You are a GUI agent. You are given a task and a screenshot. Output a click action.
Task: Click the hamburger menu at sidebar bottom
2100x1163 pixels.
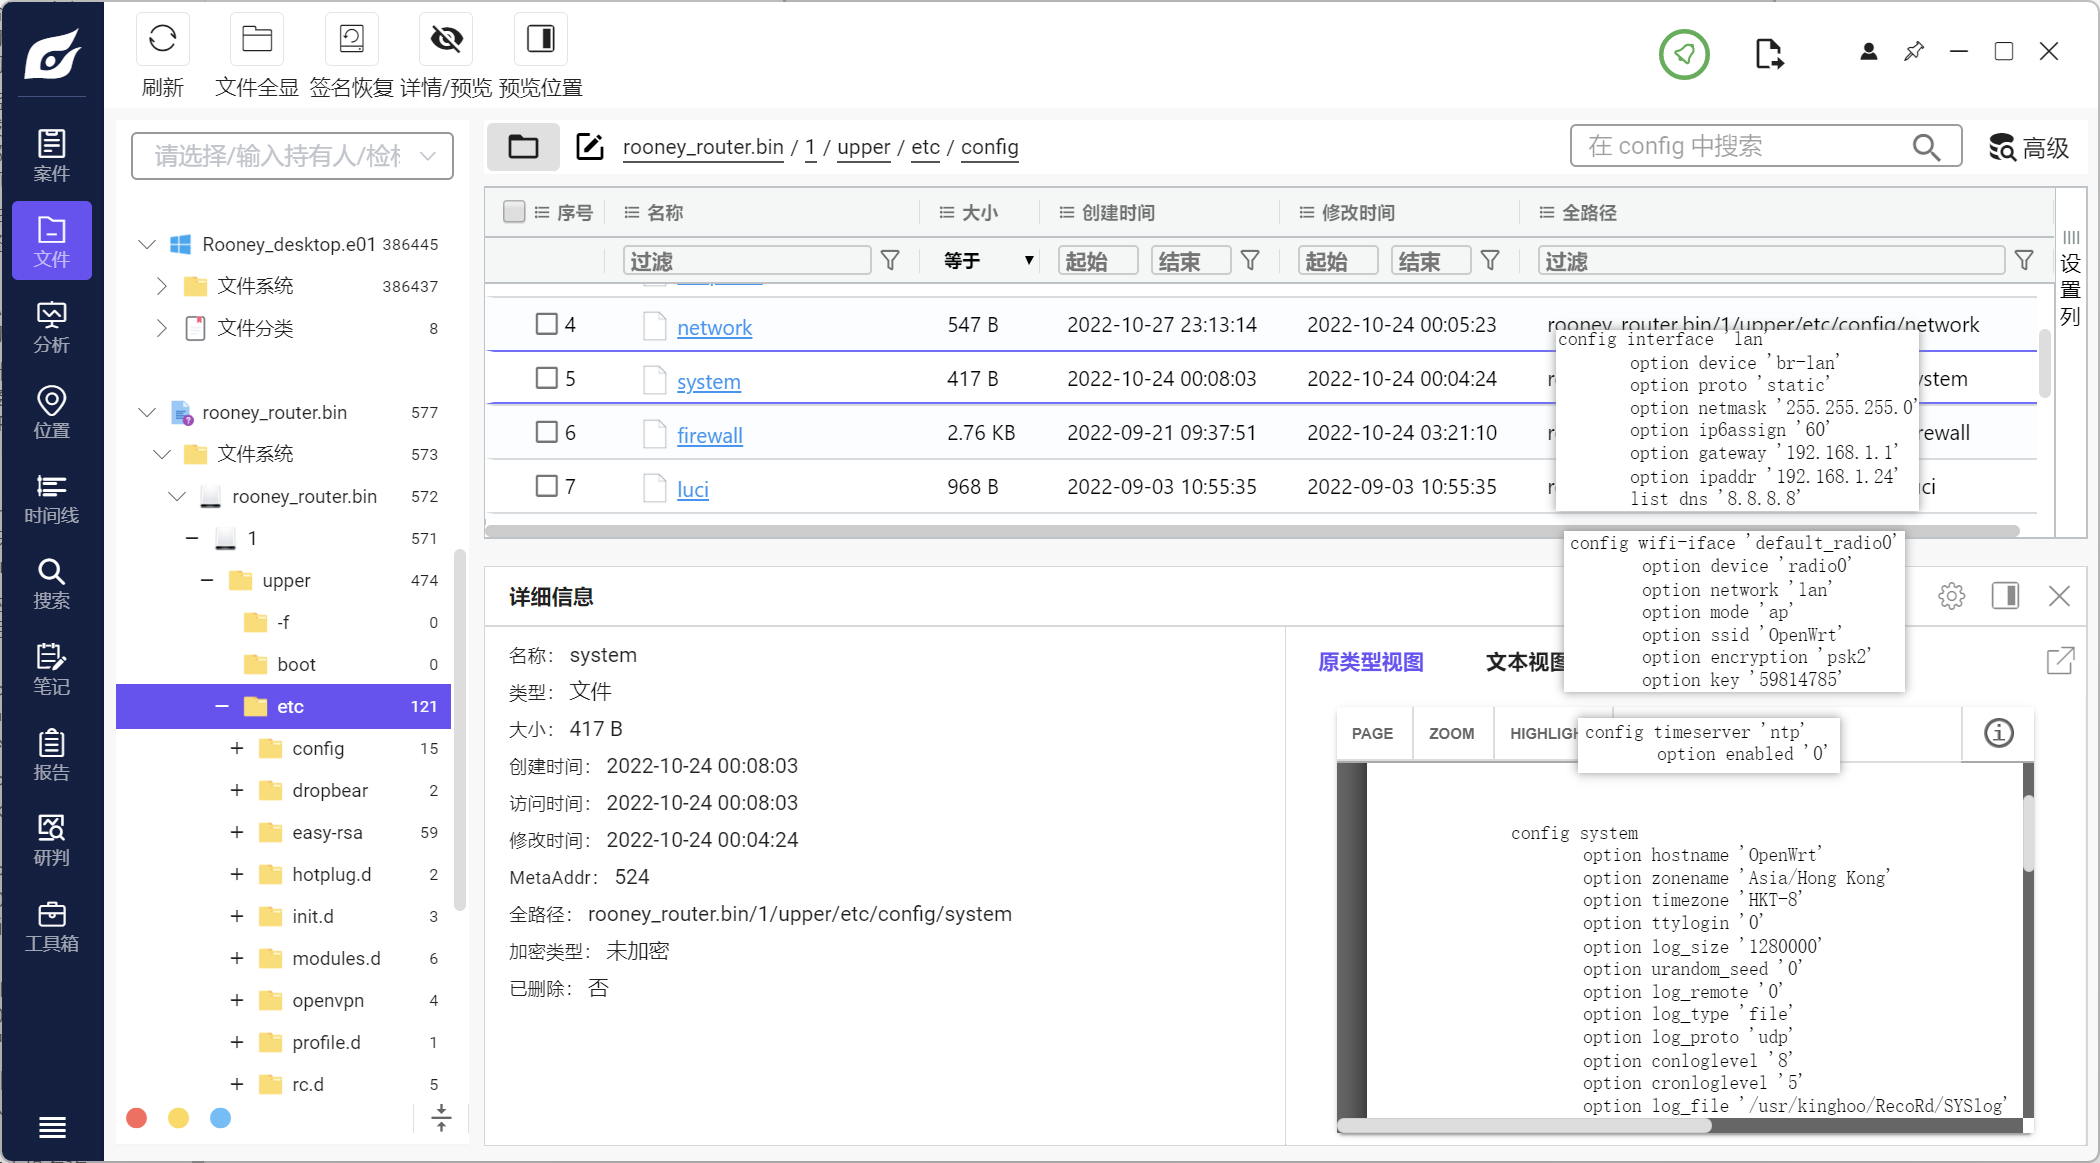point(52,1127)
